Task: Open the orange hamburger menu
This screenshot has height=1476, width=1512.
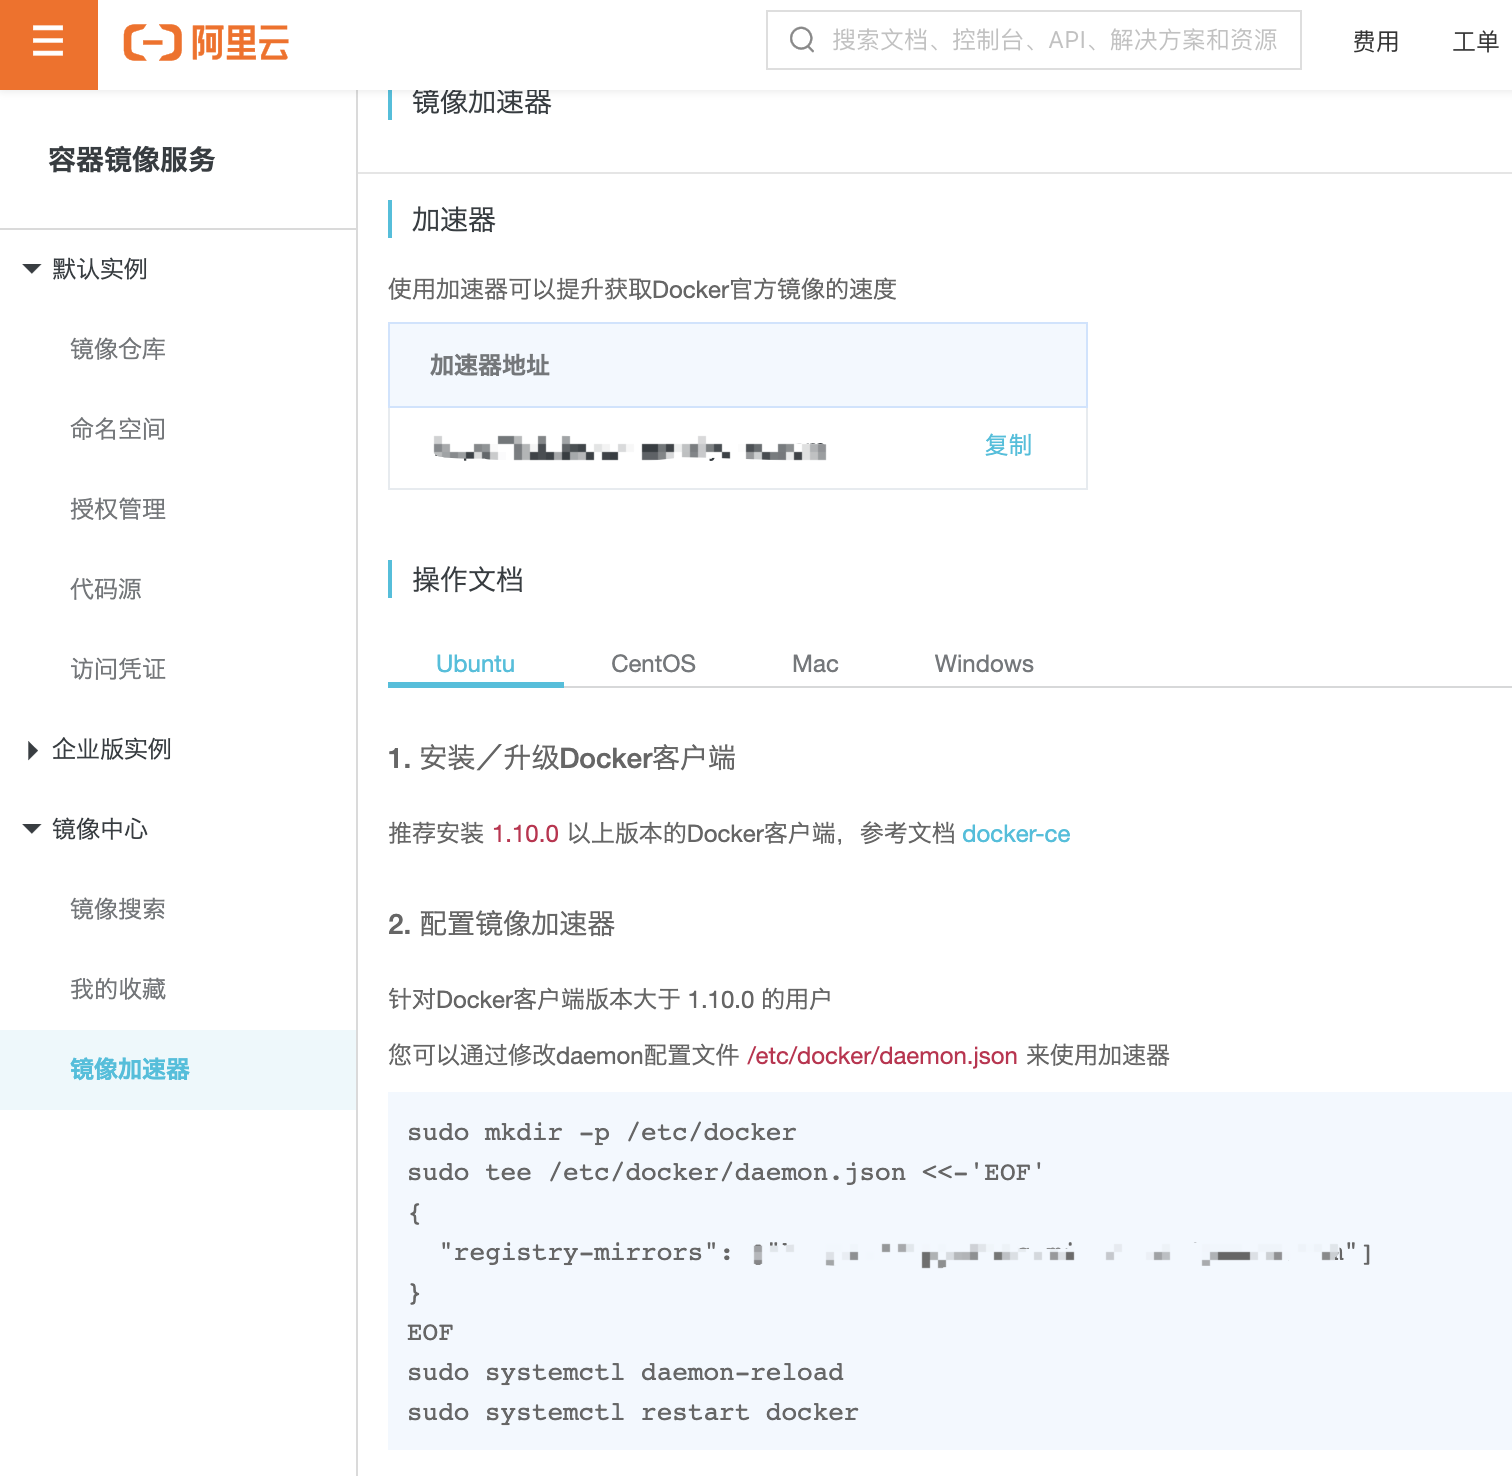Action: (48, 44)
